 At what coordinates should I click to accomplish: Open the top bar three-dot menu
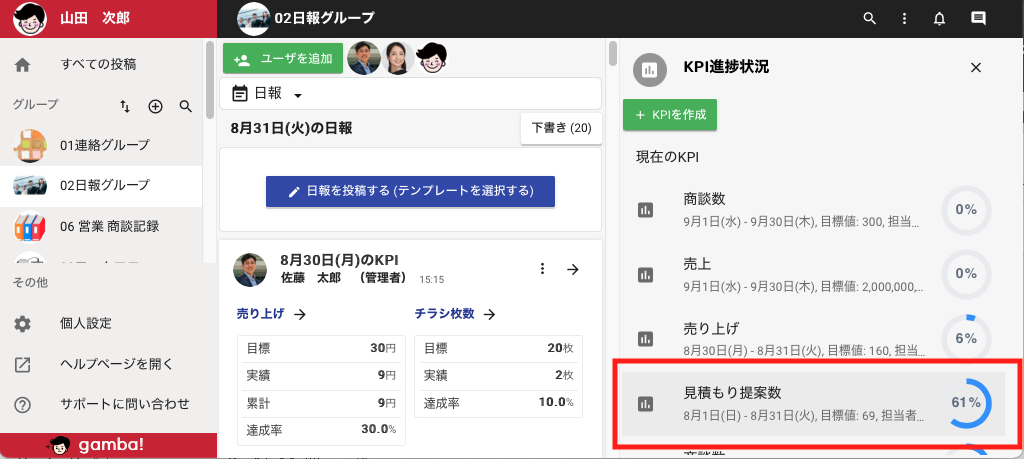pyautogui.click(x=904, y=18)
